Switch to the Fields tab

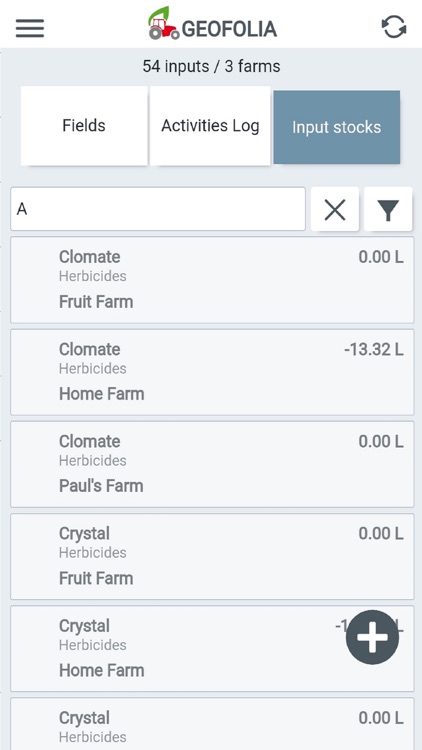click(84, 126)
